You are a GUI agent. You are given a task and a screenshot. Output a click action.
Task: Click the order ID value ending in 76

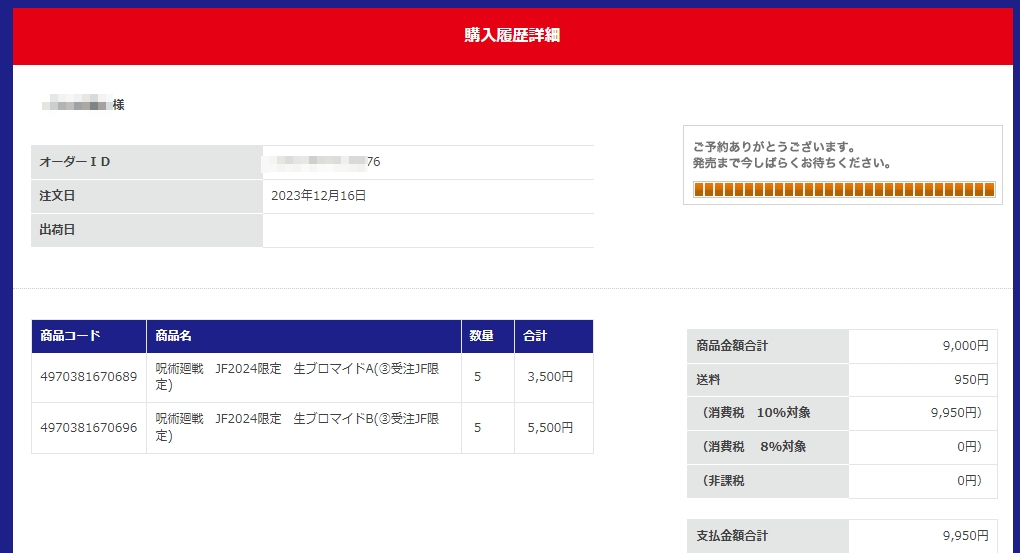(x=322, y=162)
